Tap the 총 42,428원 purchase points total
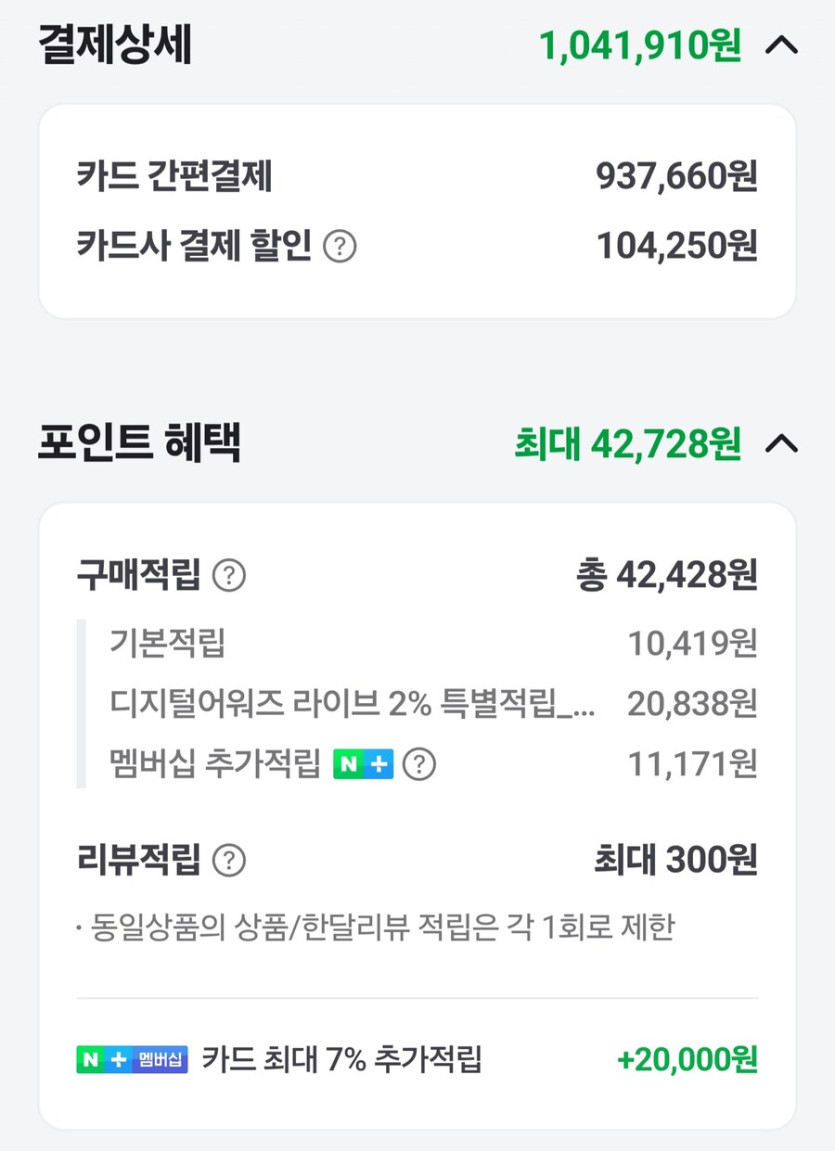 tap(666, 575)
